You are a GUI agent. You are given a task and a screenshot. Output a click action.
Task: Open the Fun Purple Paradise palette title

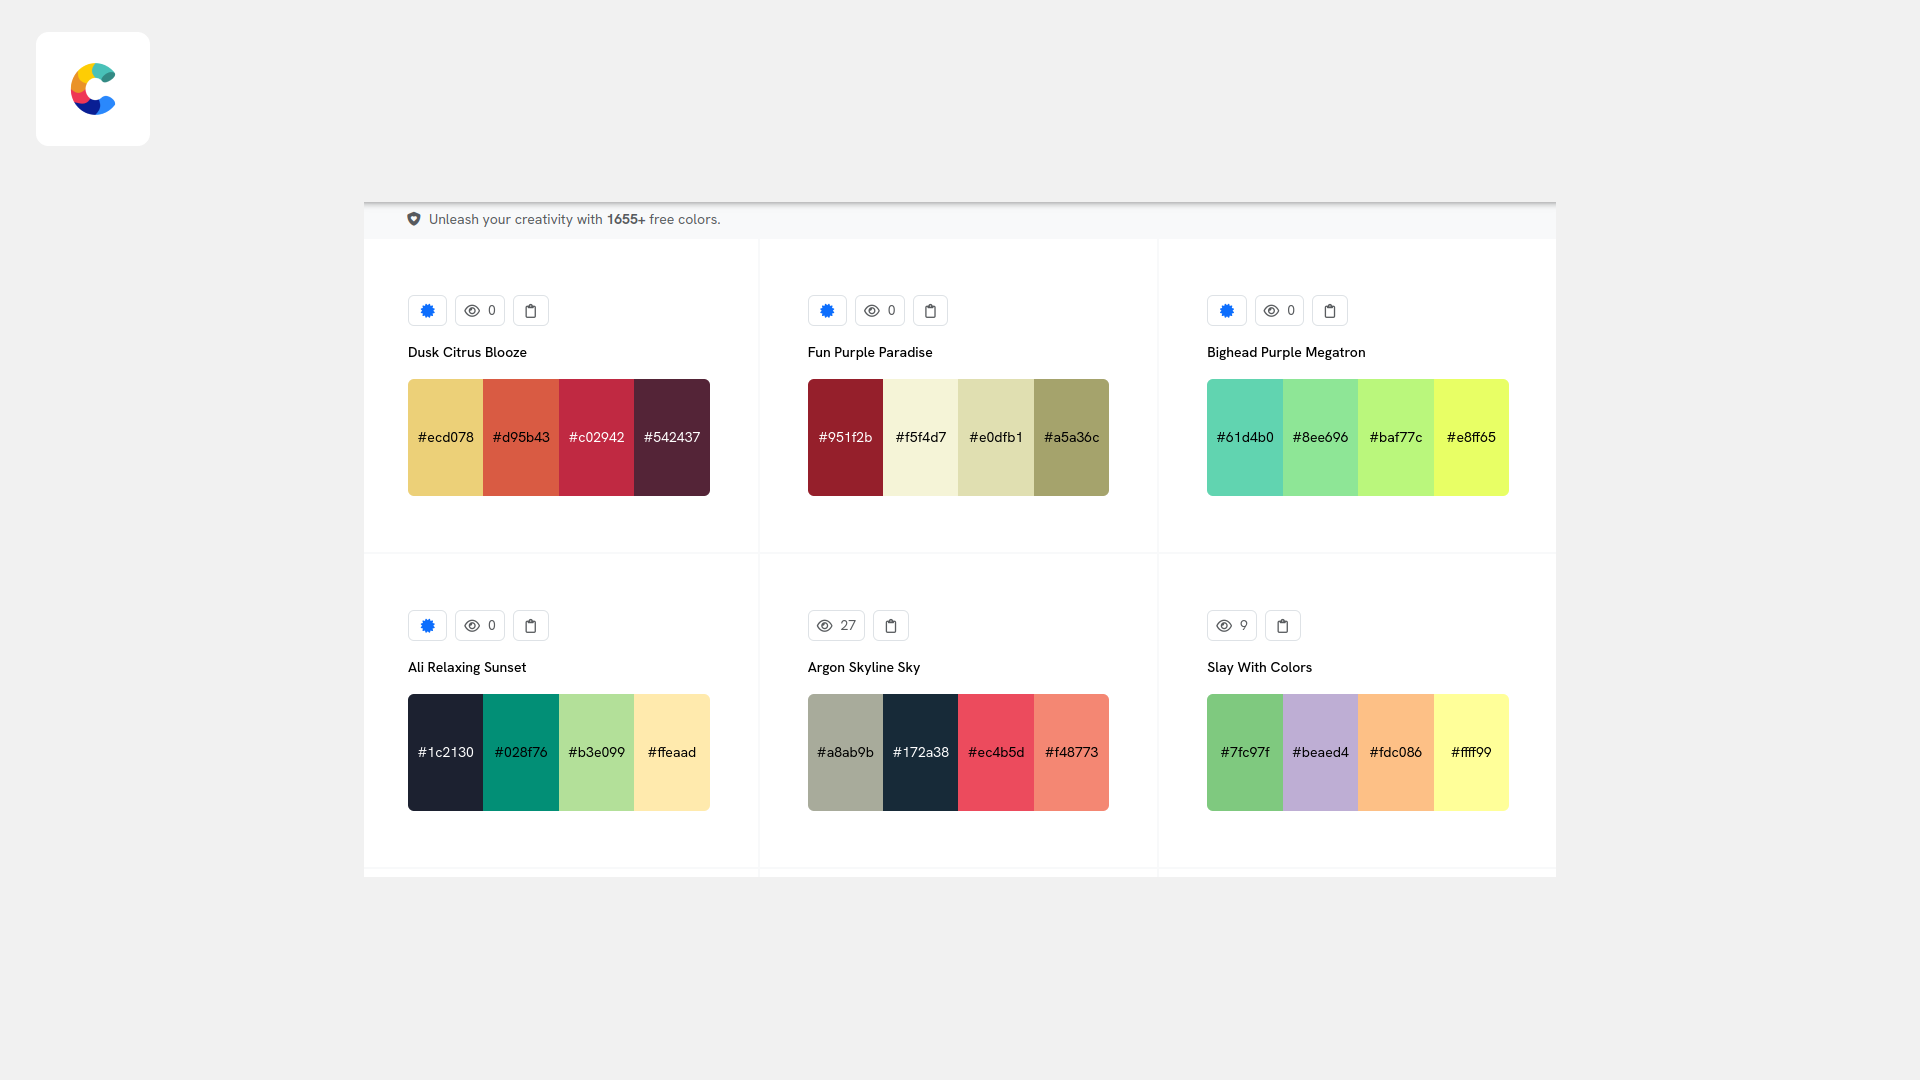click(x=870, y=352)
